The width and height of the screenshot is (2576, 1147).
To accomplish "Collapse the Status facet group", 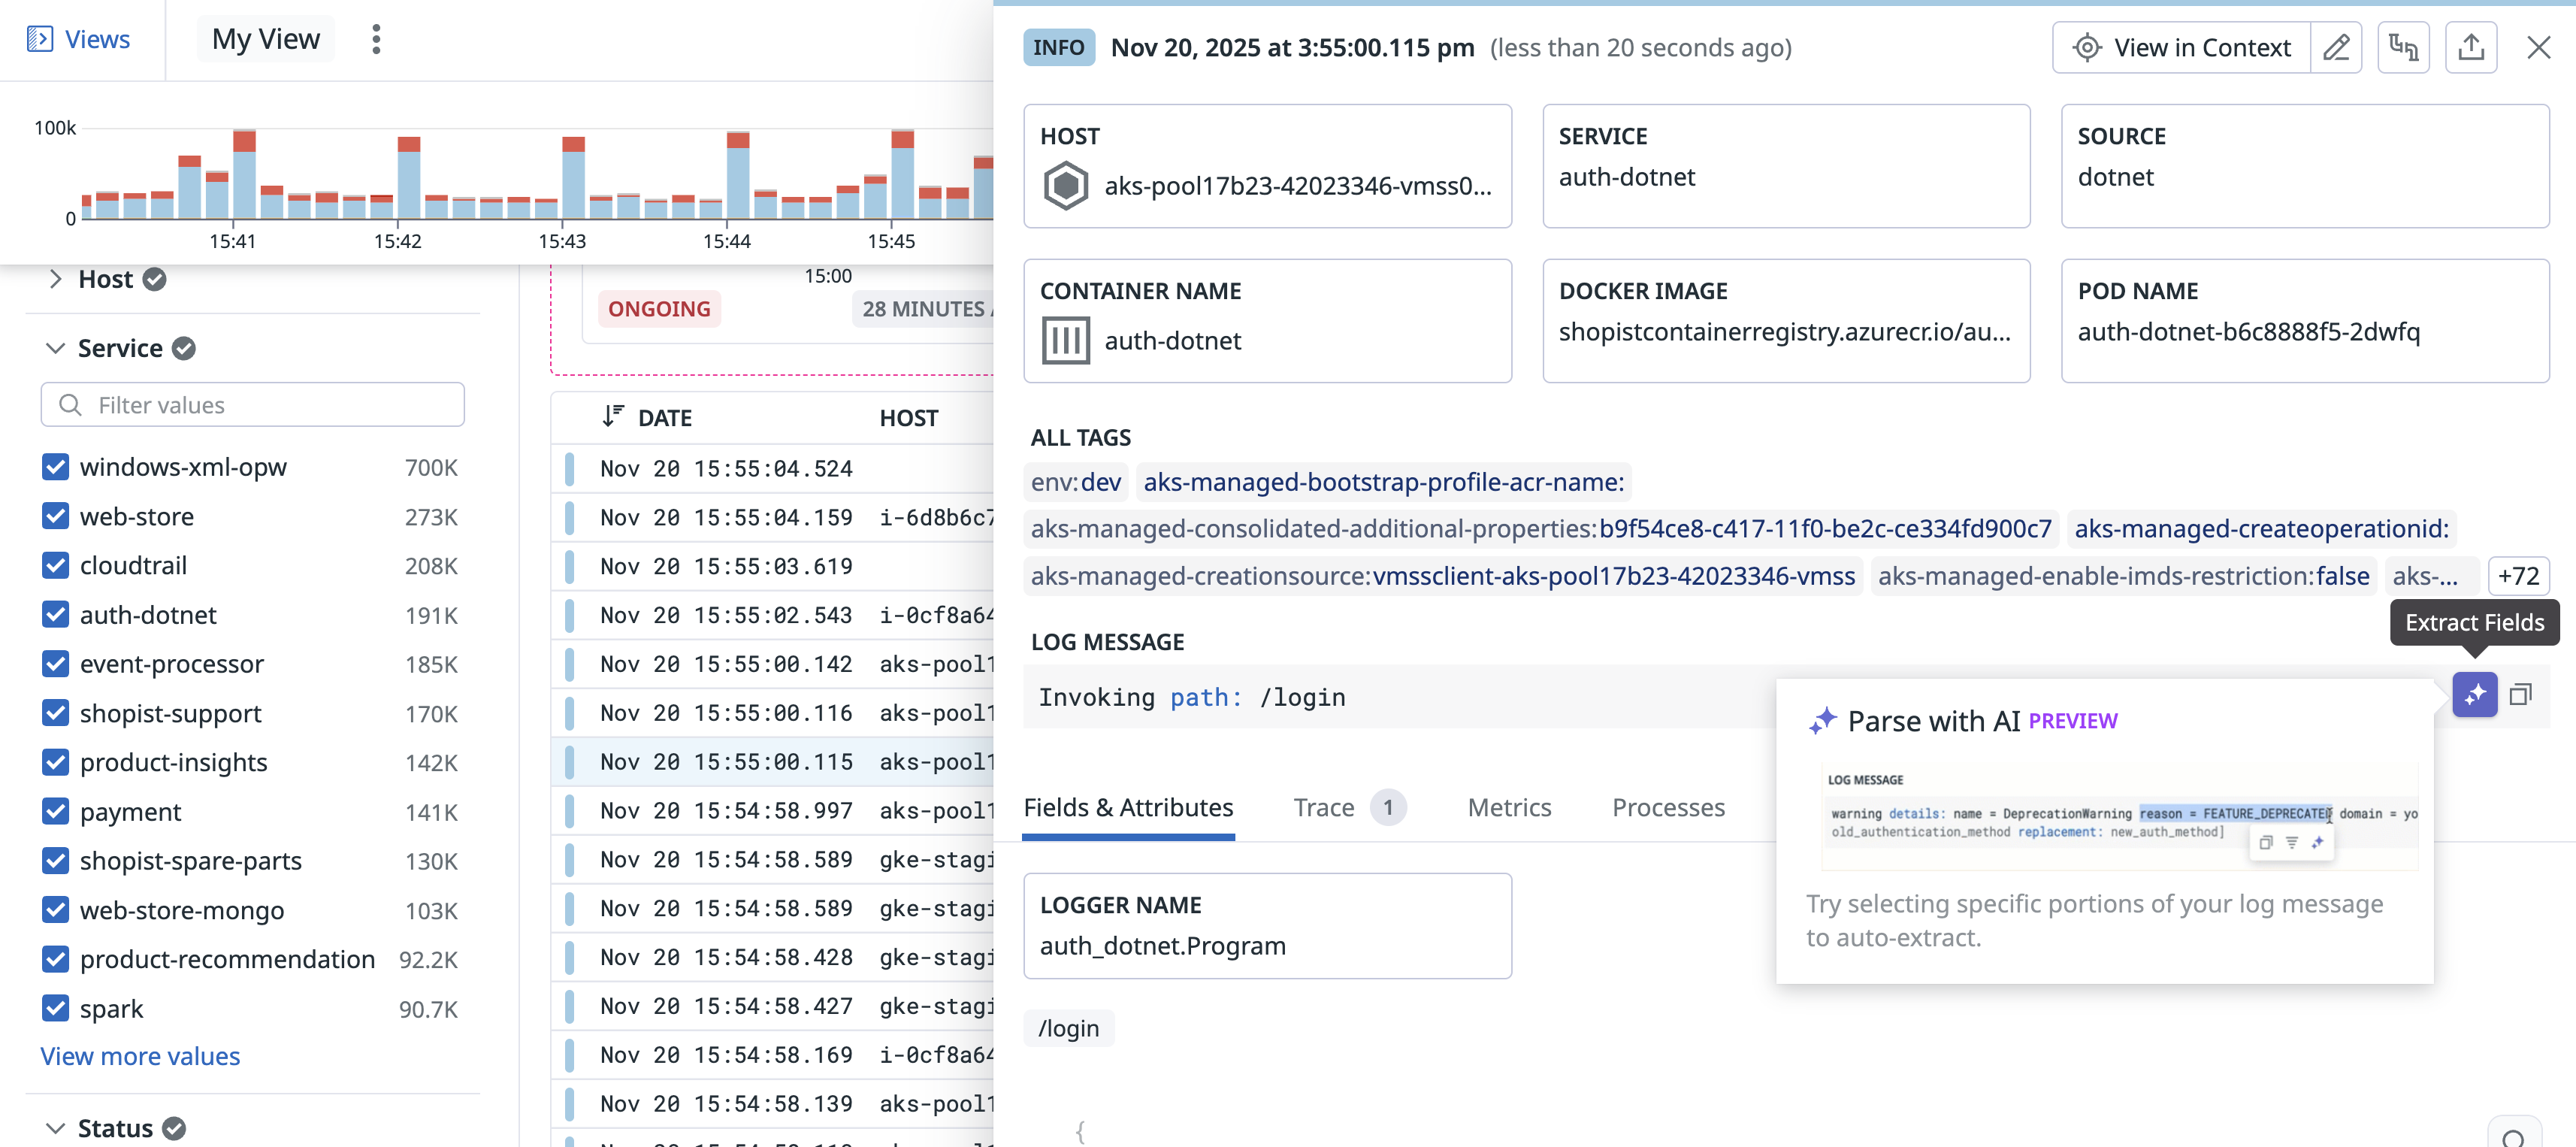I will (x=56, y=1128).
